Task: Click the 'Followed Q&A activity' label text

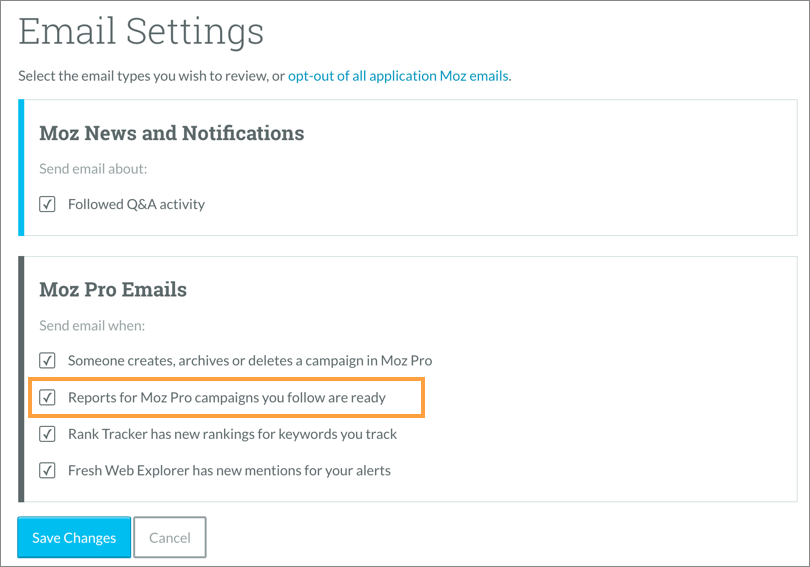Action: pyautogui.click(x=136, y=204)
